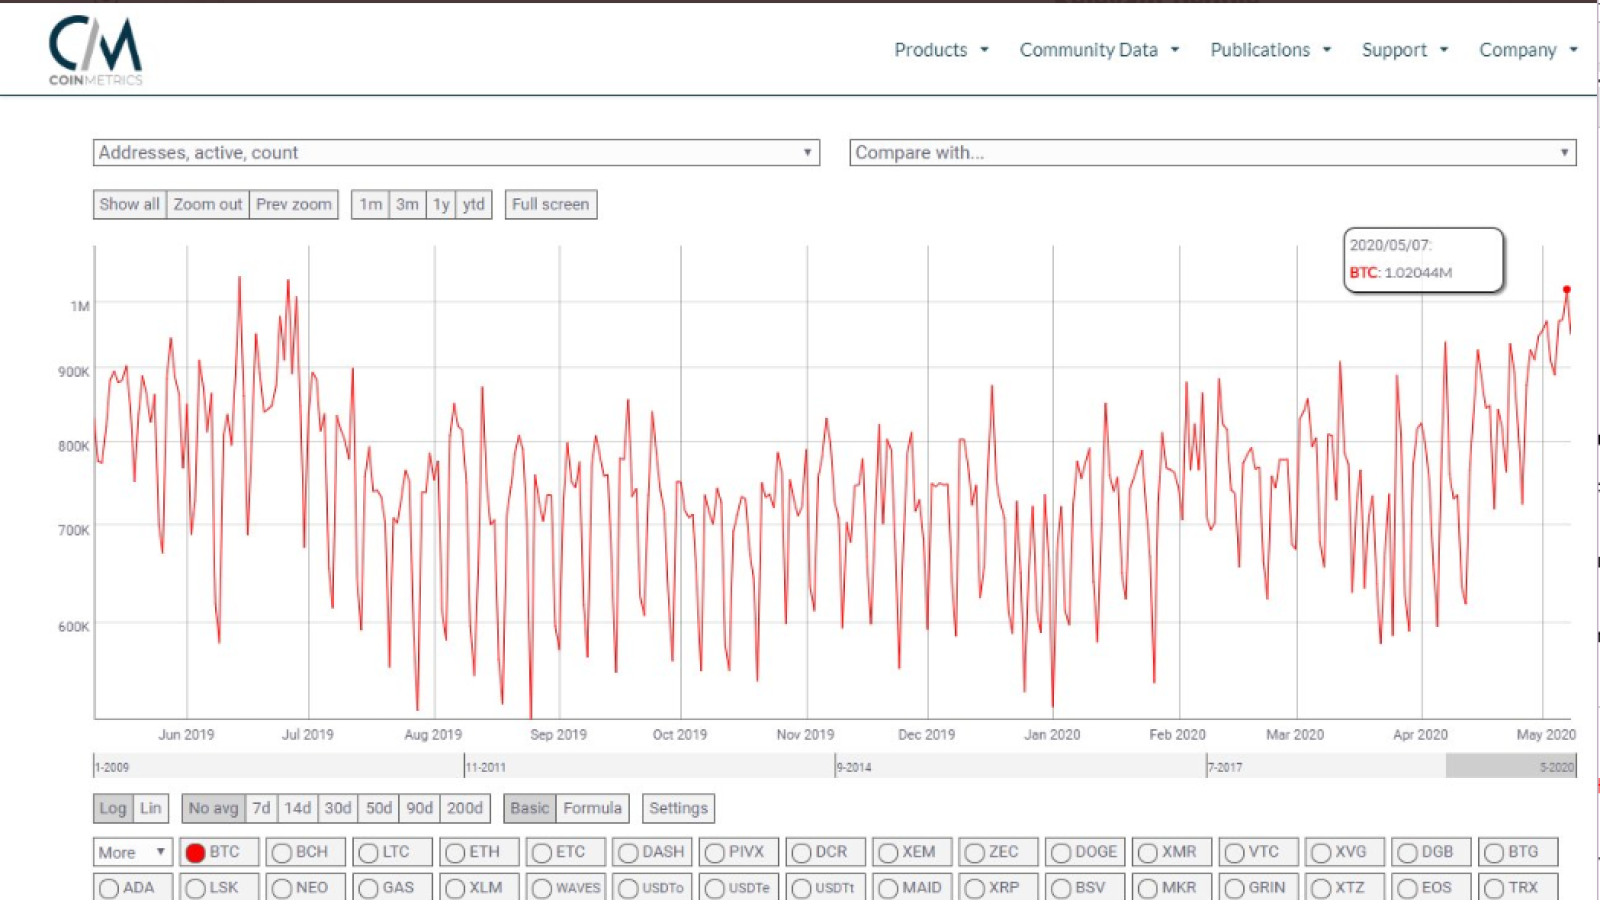1600x900 pixels.
Task: Select the LSK asset
Action: [x=219, y=887]
